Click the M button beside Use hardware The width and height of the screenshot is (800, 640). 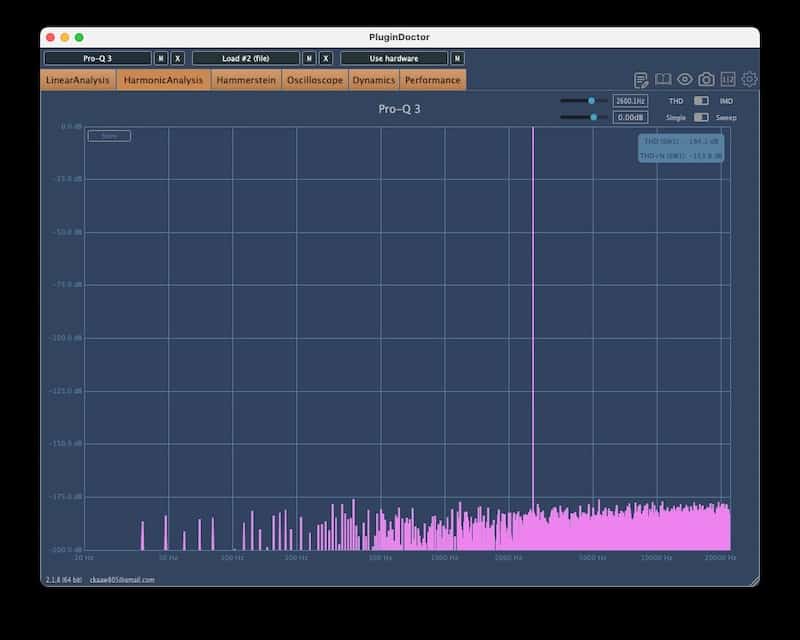(457, 58)
